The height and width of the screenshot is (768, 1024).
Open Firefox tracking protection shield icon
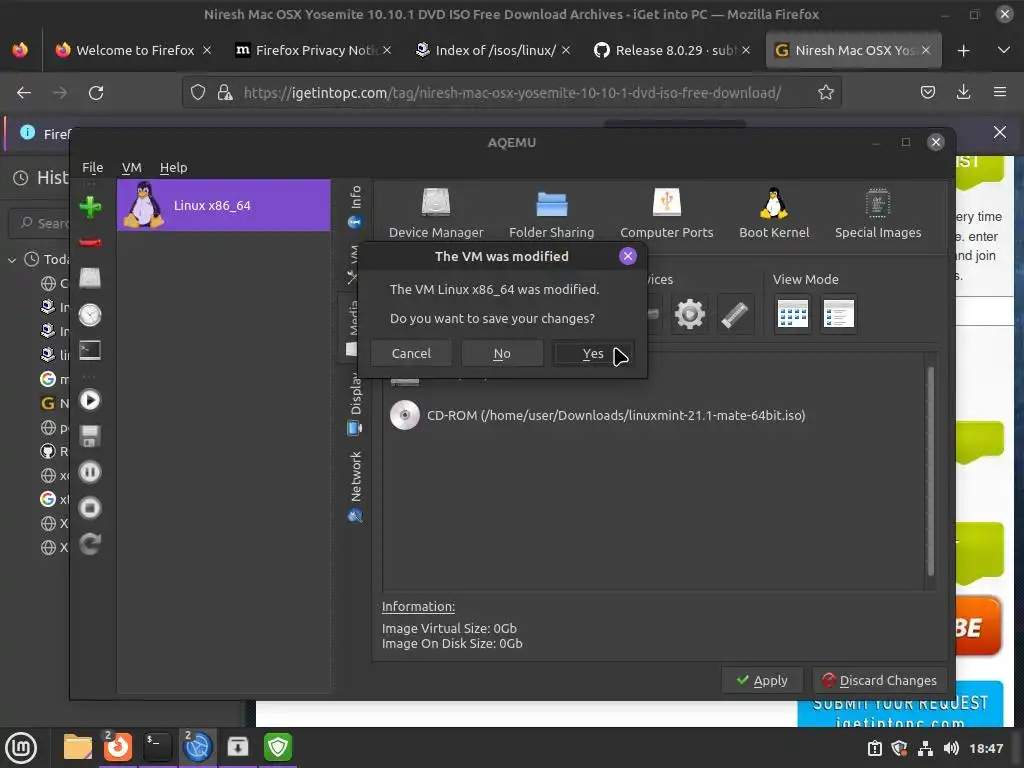click(x=198, y=93)
